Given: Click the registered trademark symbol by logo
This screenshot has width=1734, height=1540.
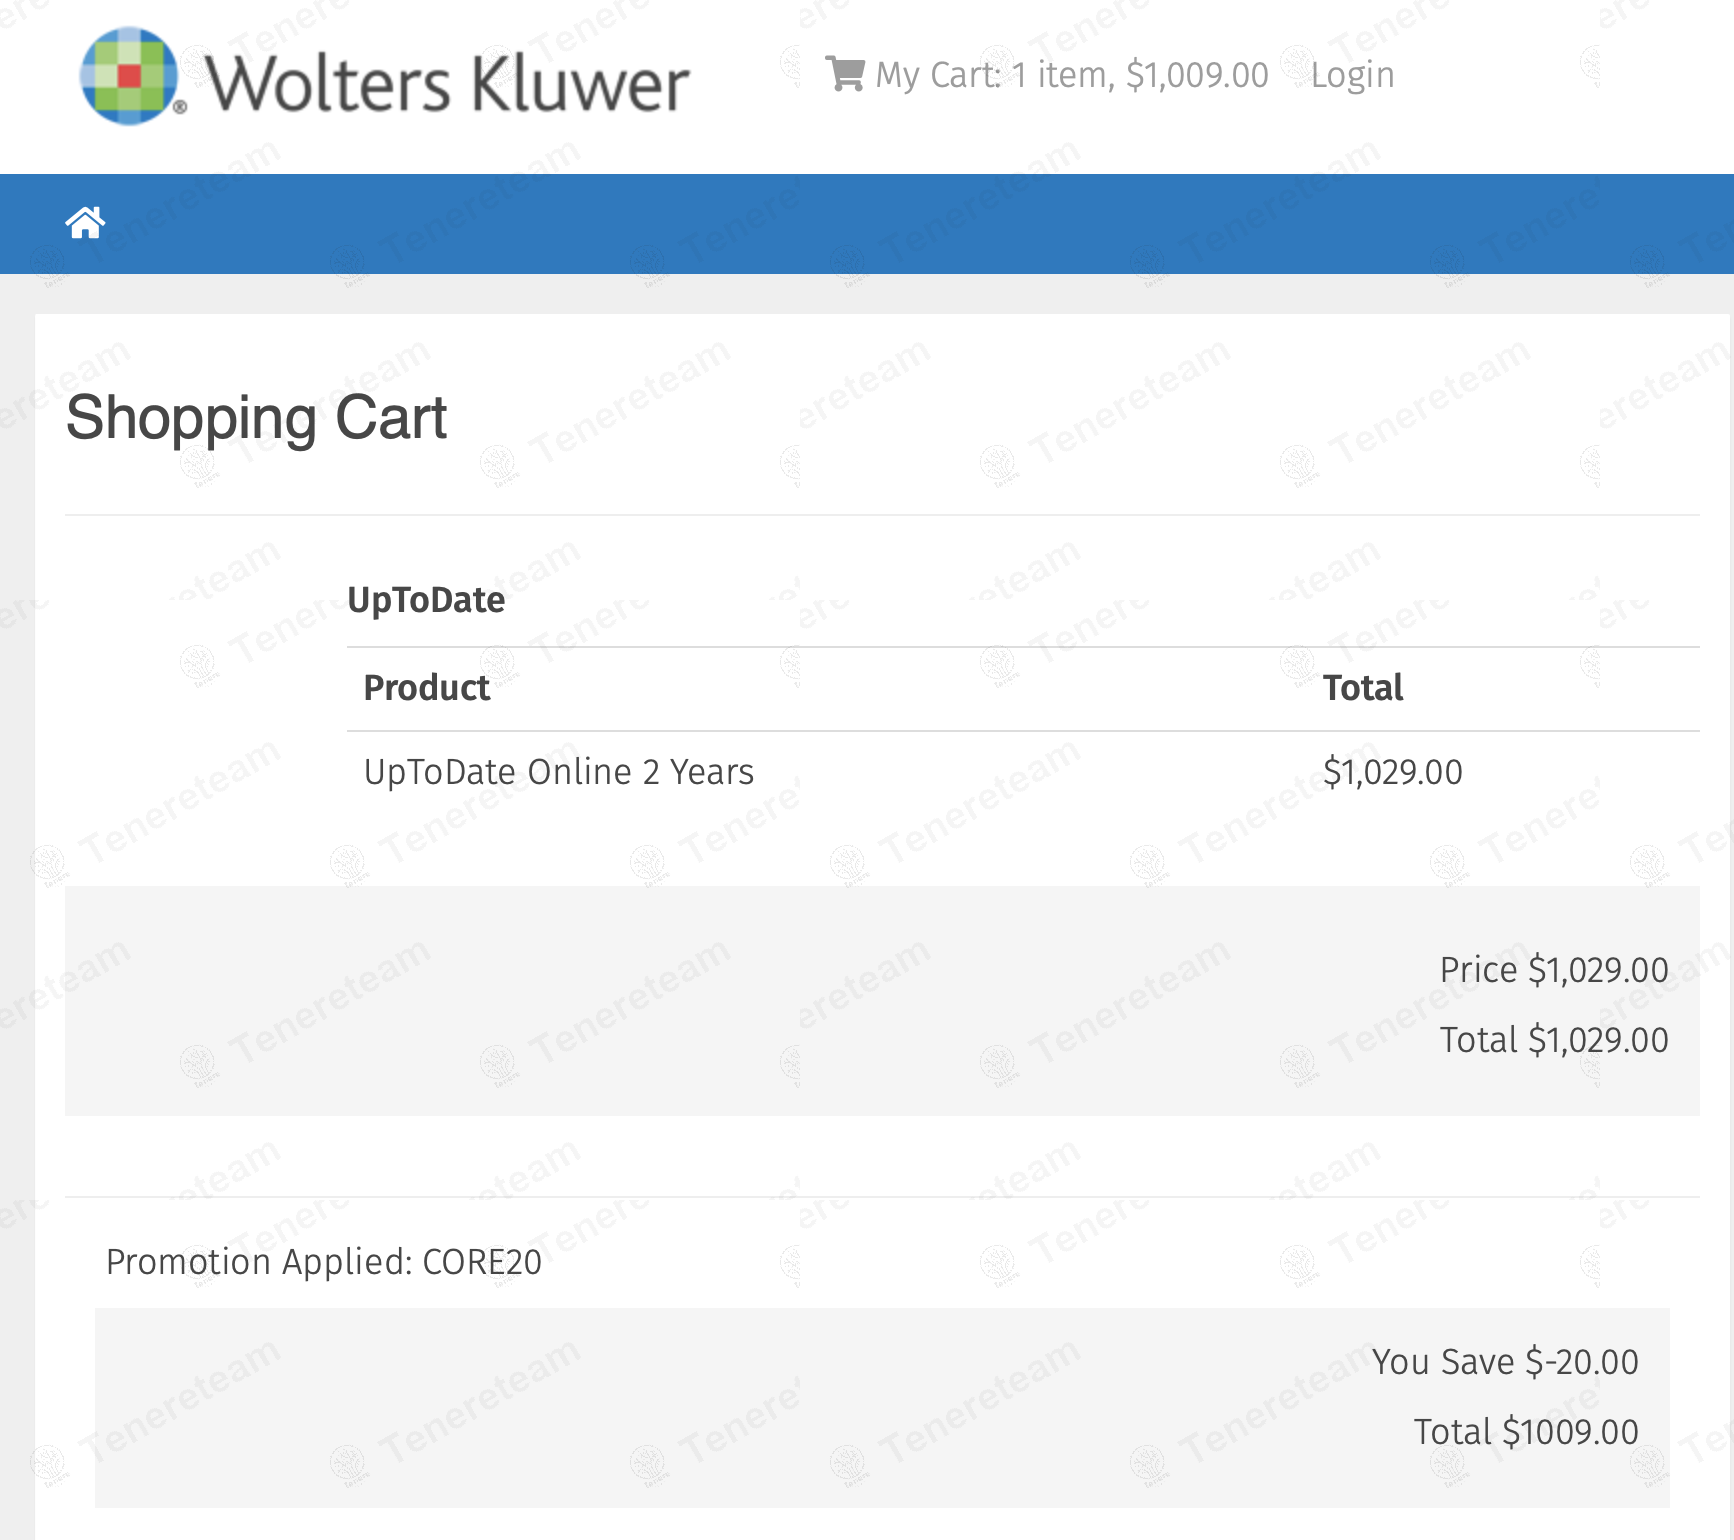Looking at the screenshot, I should click(x=180, y=107).
